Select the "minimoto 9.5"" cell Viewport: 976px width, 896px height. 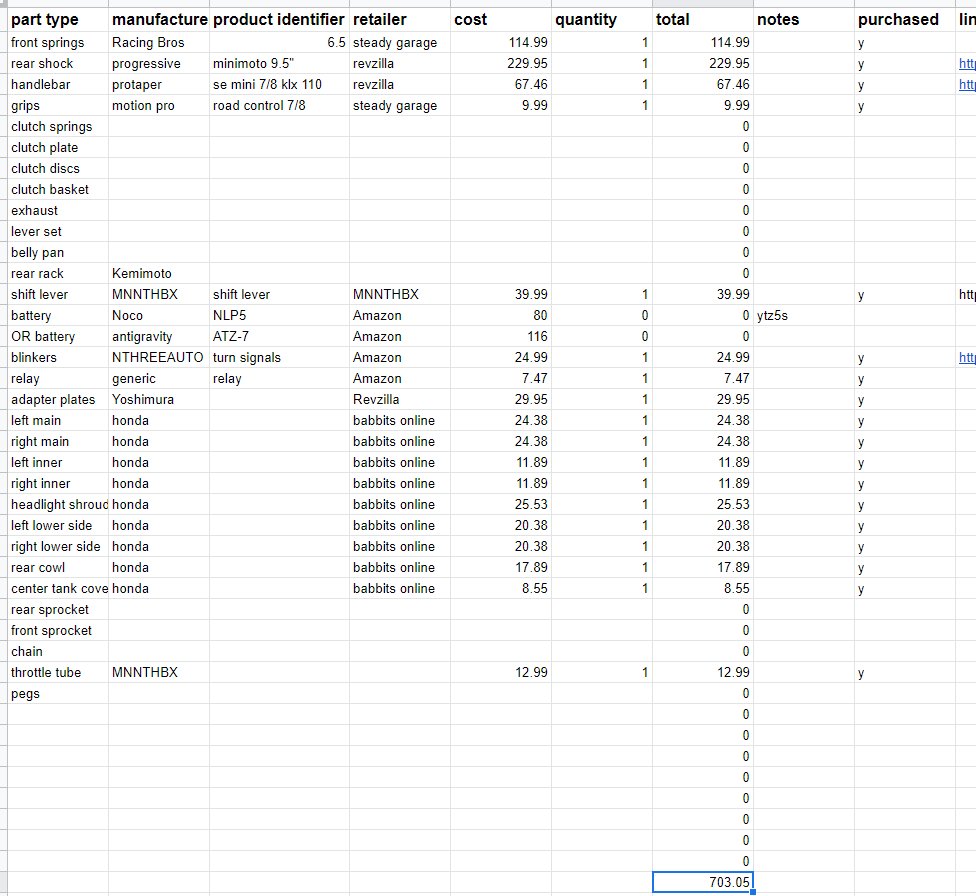279,64
